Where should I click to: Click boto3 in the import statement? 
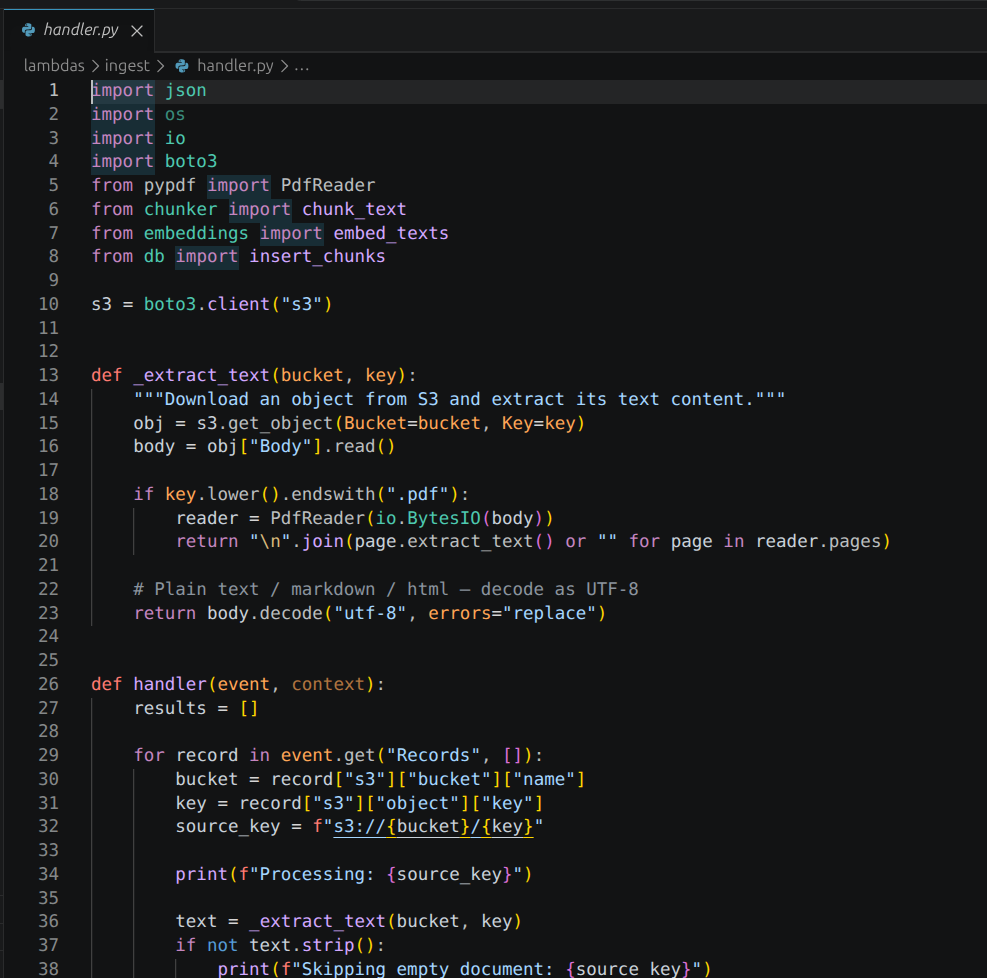click(191, 162)
